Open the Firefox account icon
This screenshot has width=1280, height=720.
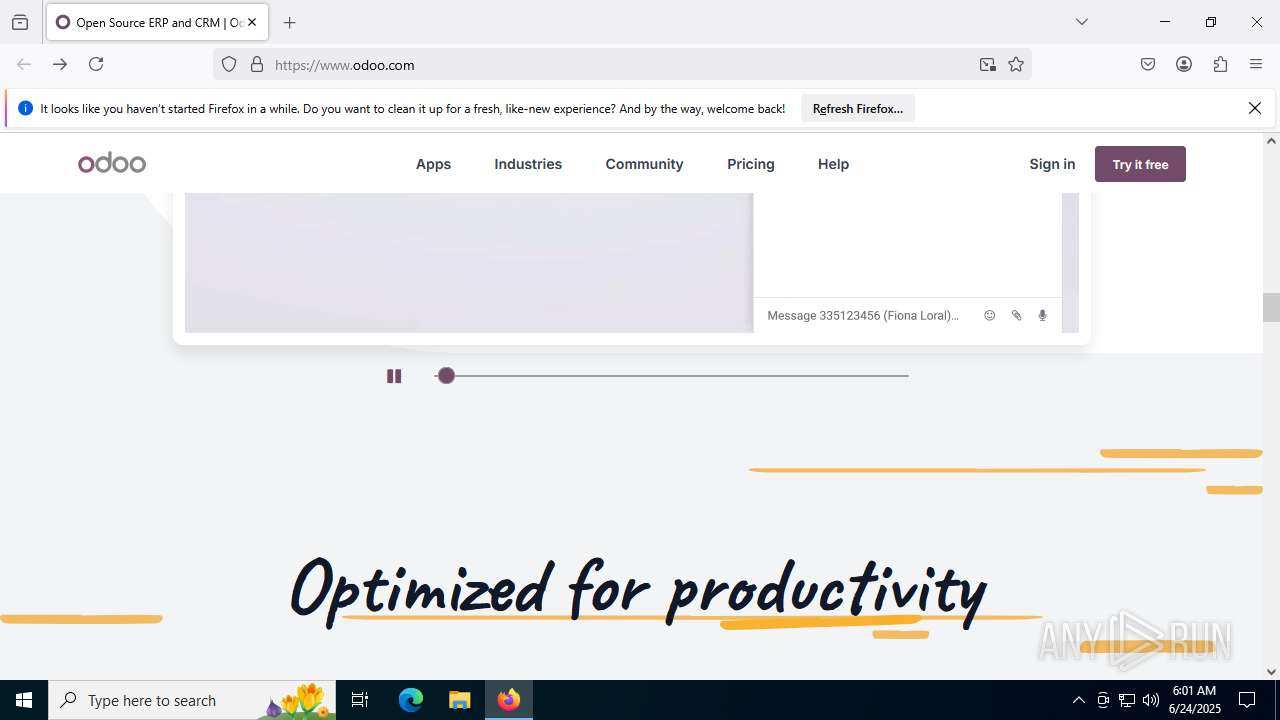point(1184,64)
